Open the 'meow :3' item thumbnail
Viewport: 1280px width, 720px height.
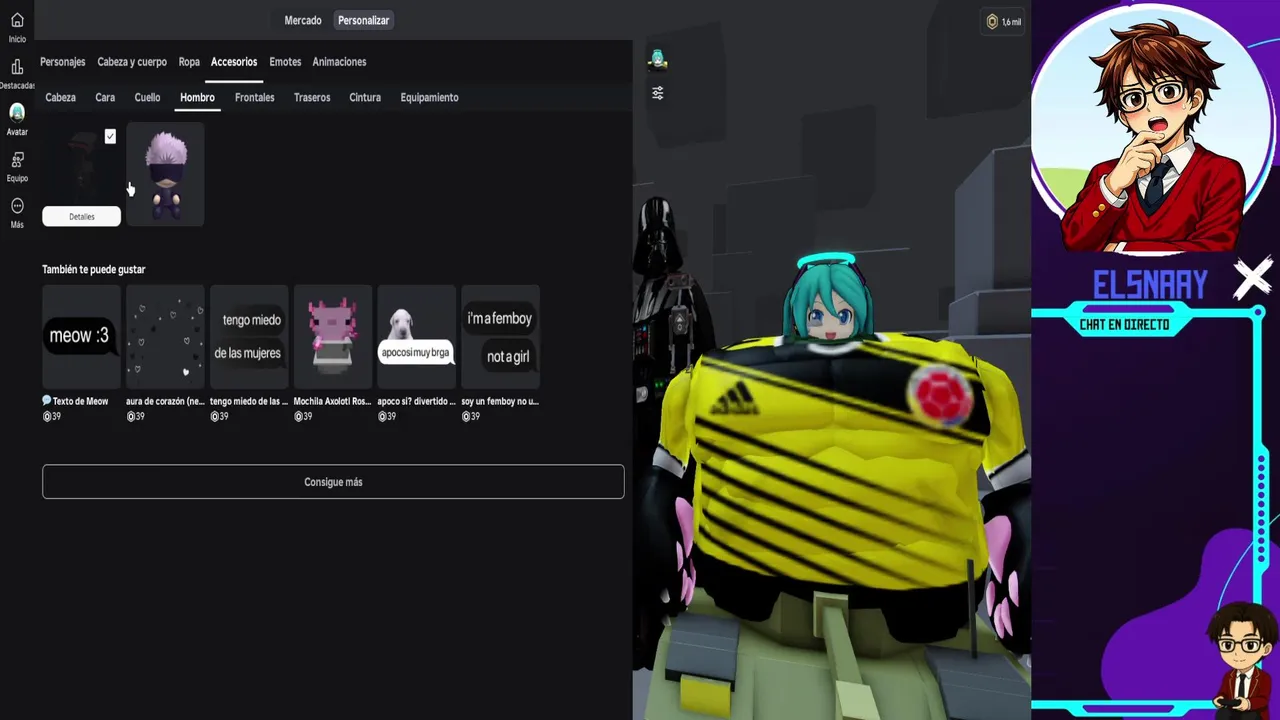81,337
